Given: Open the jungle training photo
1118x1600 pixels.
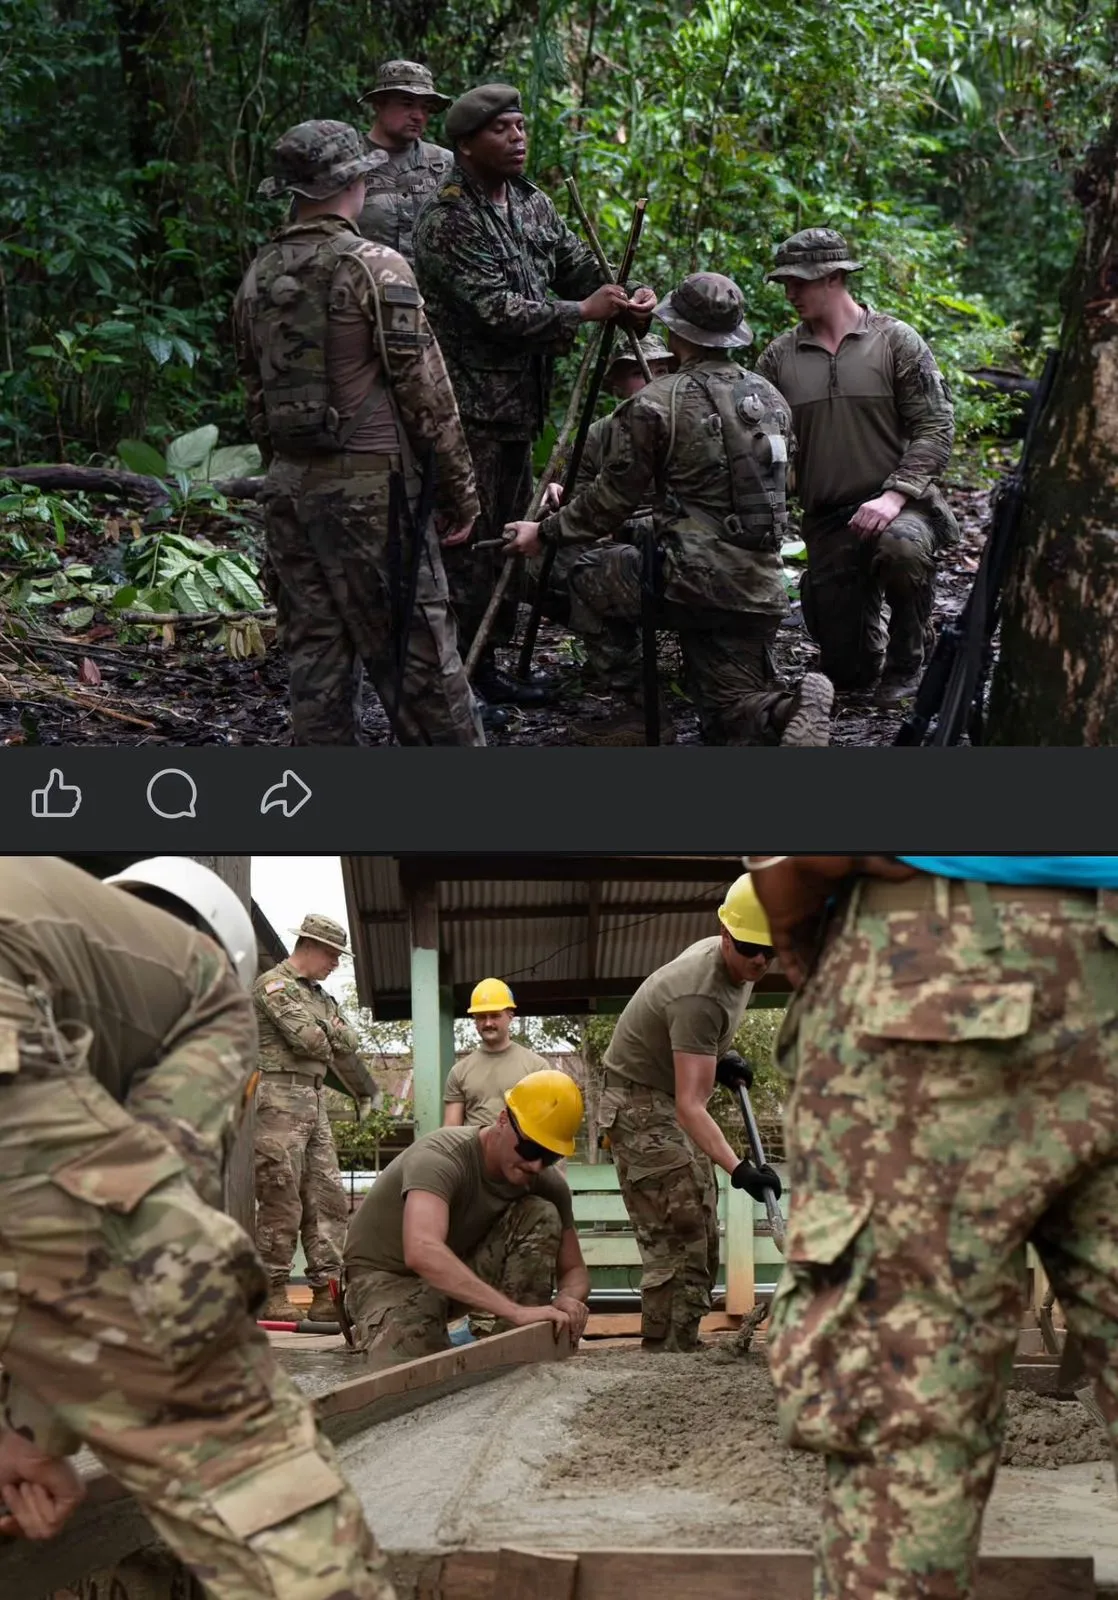Looking at the screenshot, I should (x=558, y=372).
